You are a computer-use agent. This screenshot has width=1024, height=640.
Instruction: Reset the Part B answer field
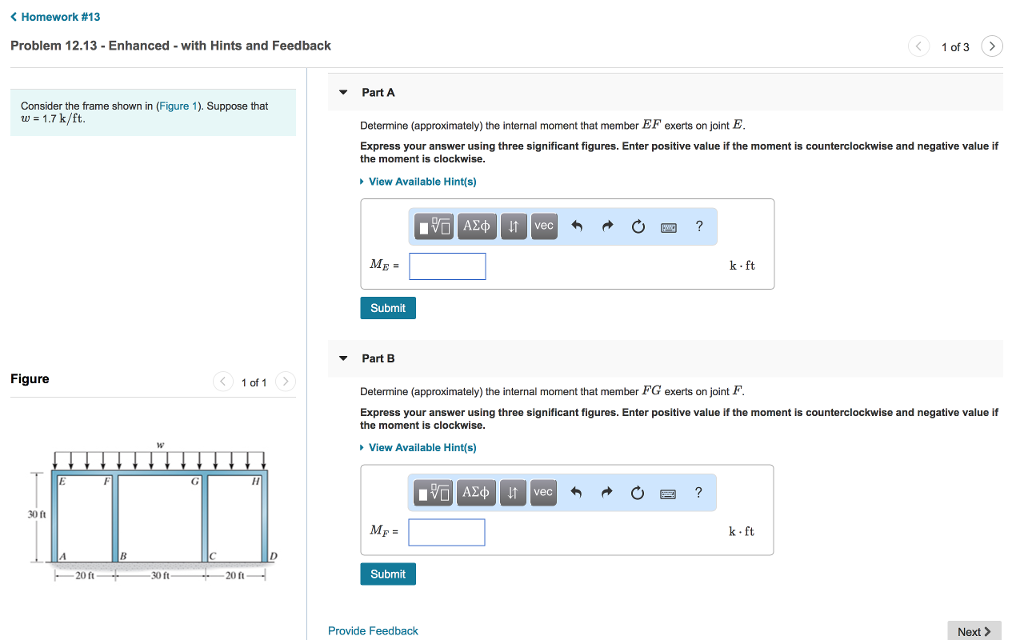point(638,493)
